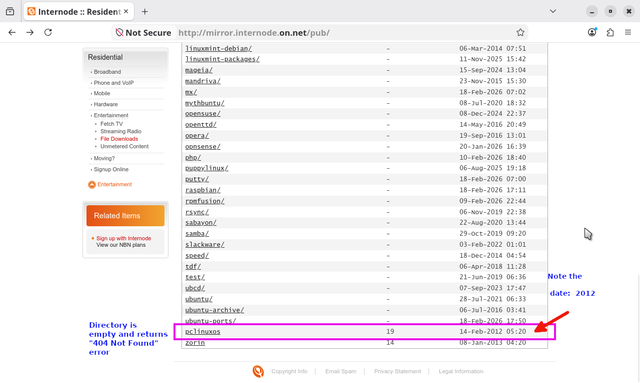This screenshot has width=640, height=383.
Task: Open the Unmetered Content submenu link
Action: (x=124, y=146)
